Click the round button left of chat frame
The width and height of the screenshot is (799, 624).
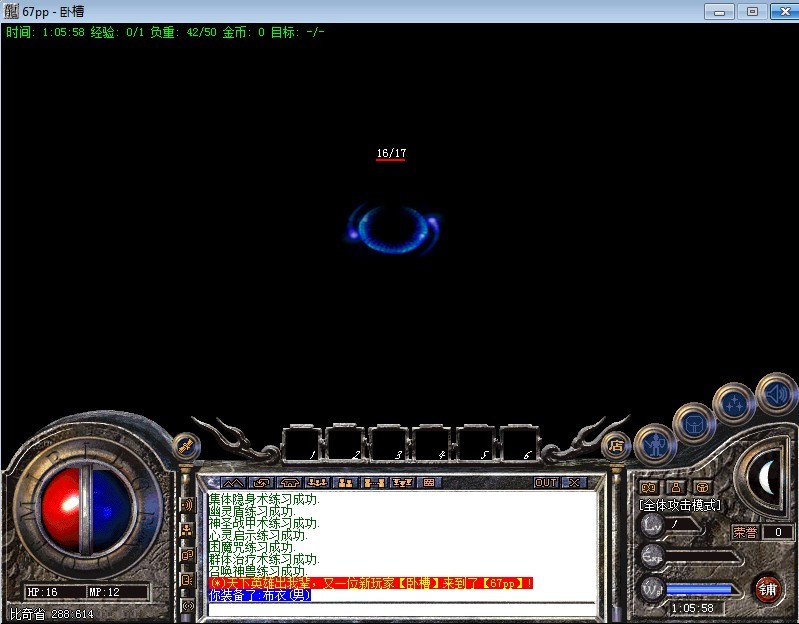(x=187, y=446)
